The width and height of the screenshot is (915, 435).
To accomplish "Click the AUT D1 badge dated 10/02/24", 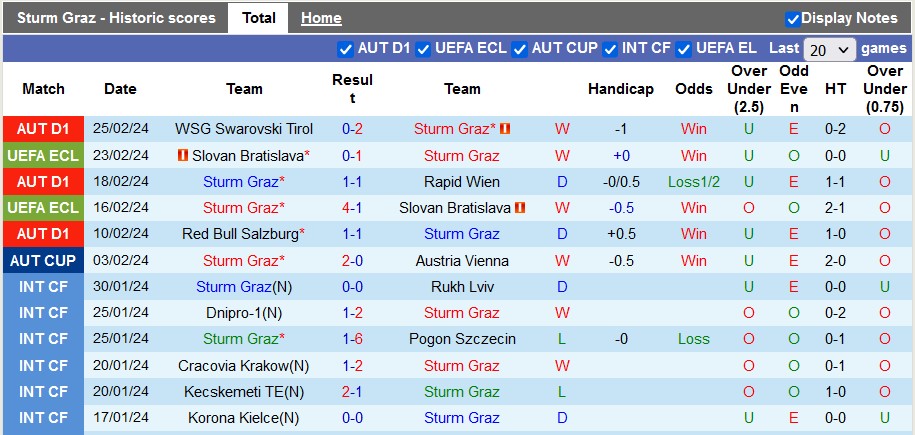I will coord(43,234).
